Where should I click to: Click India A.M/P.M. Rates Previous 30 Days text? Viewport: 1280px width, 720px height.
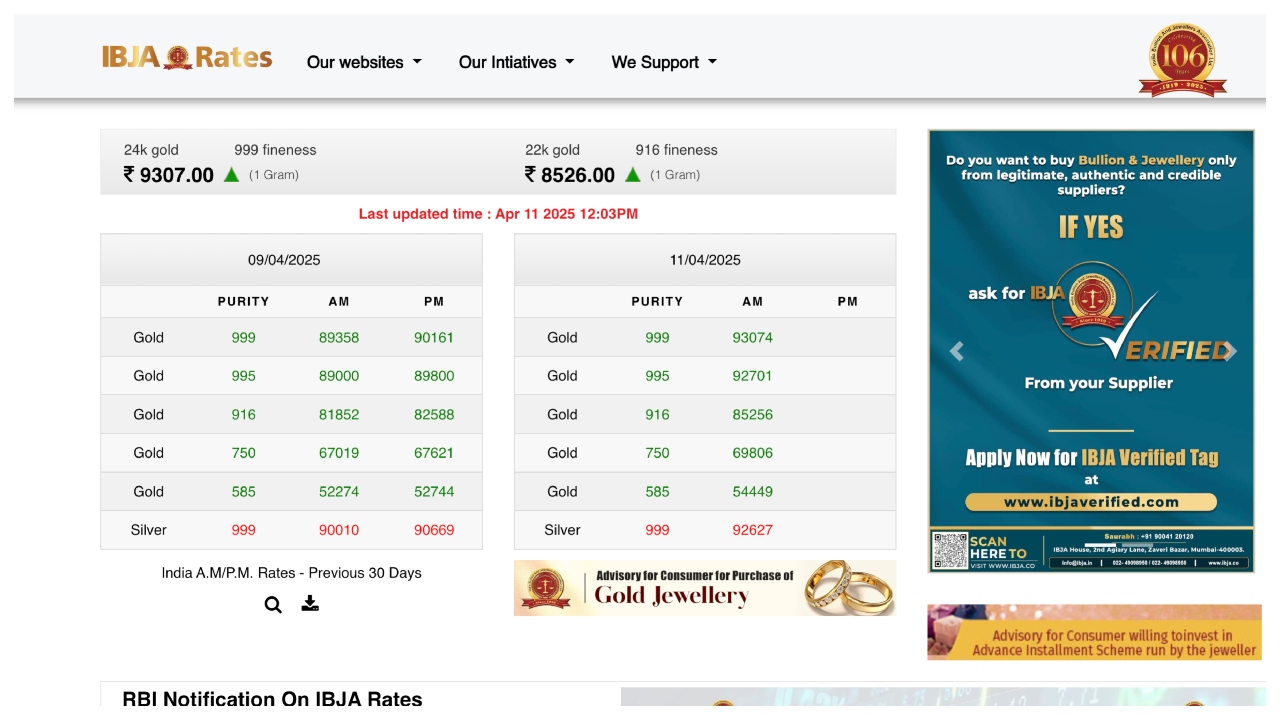tap(291, 573)
